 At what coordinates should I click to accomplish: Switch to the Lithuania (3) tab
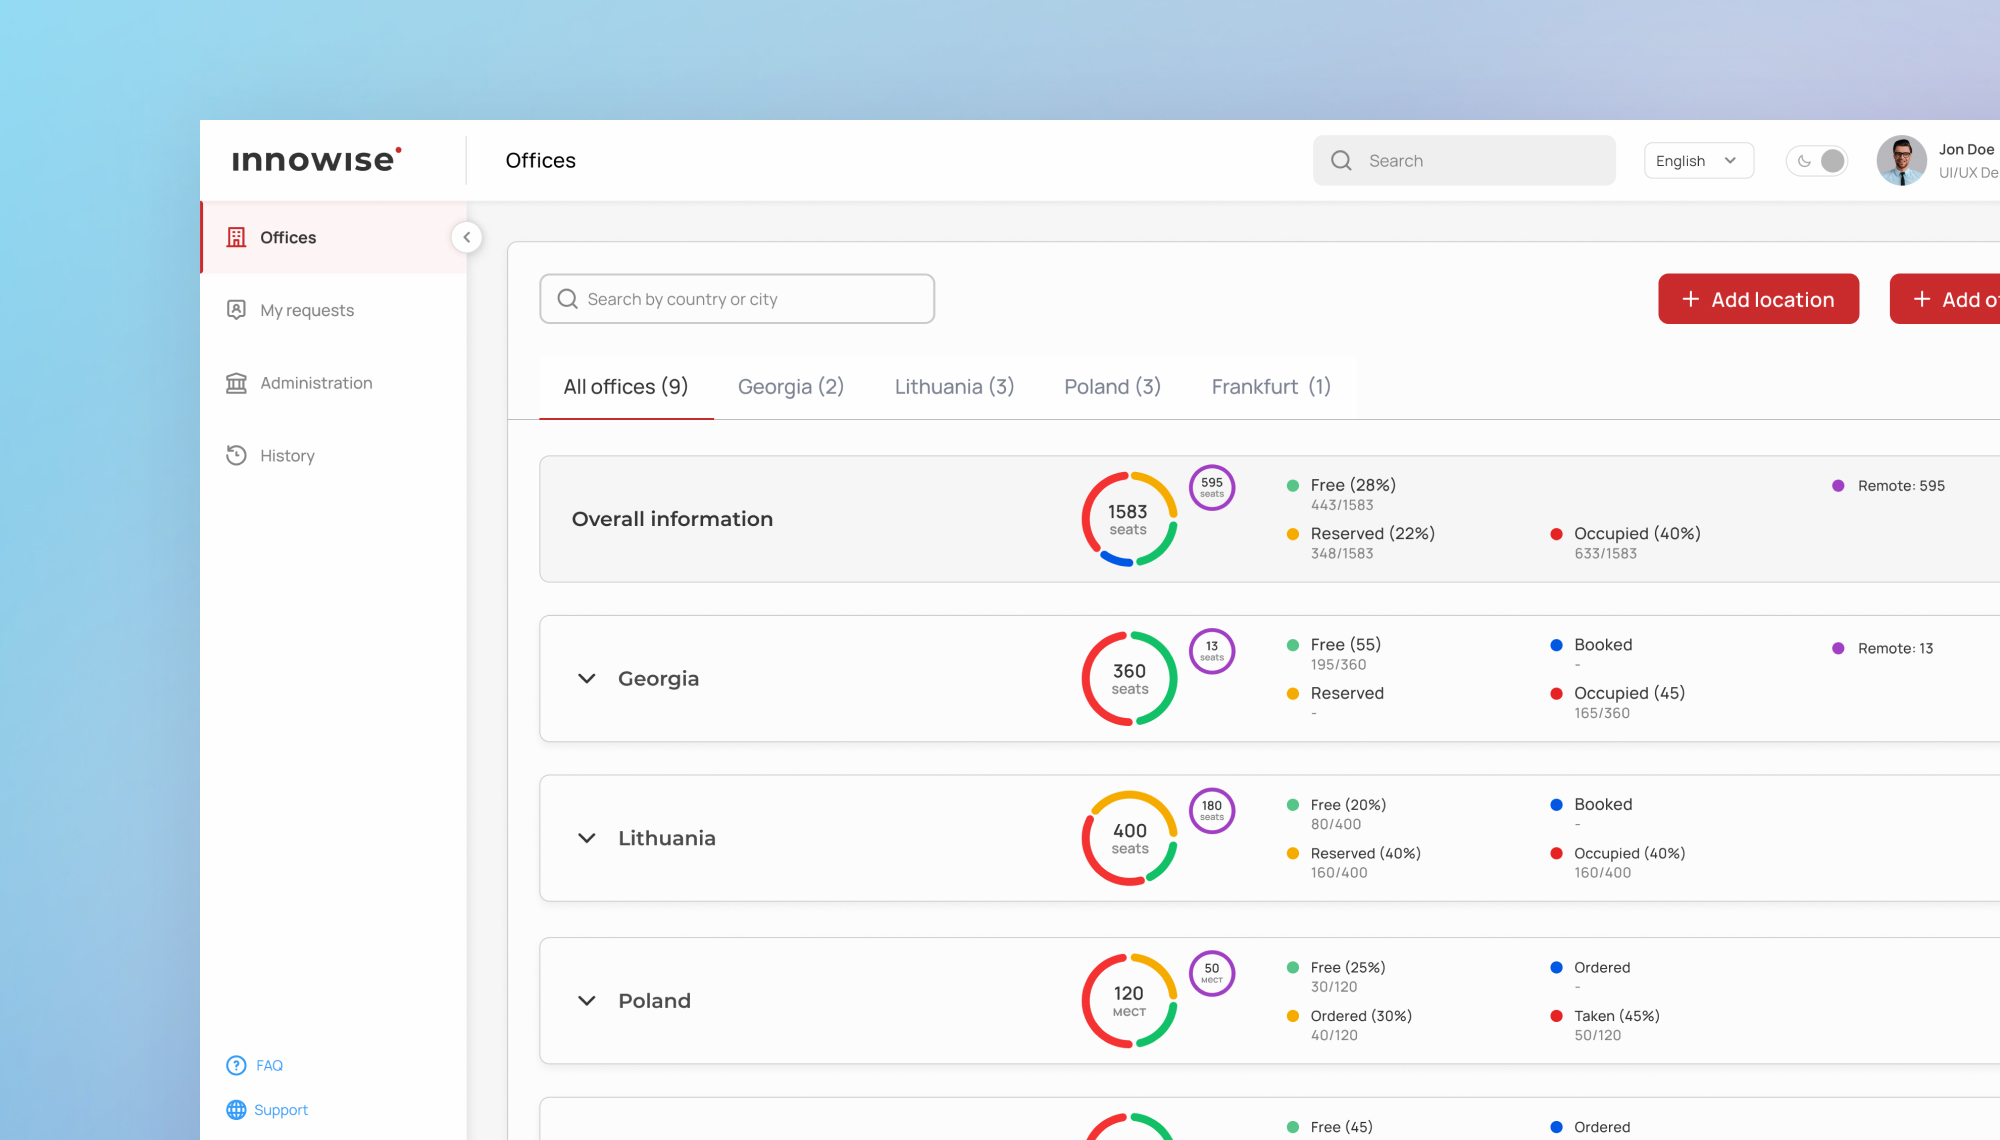[954, 387]
